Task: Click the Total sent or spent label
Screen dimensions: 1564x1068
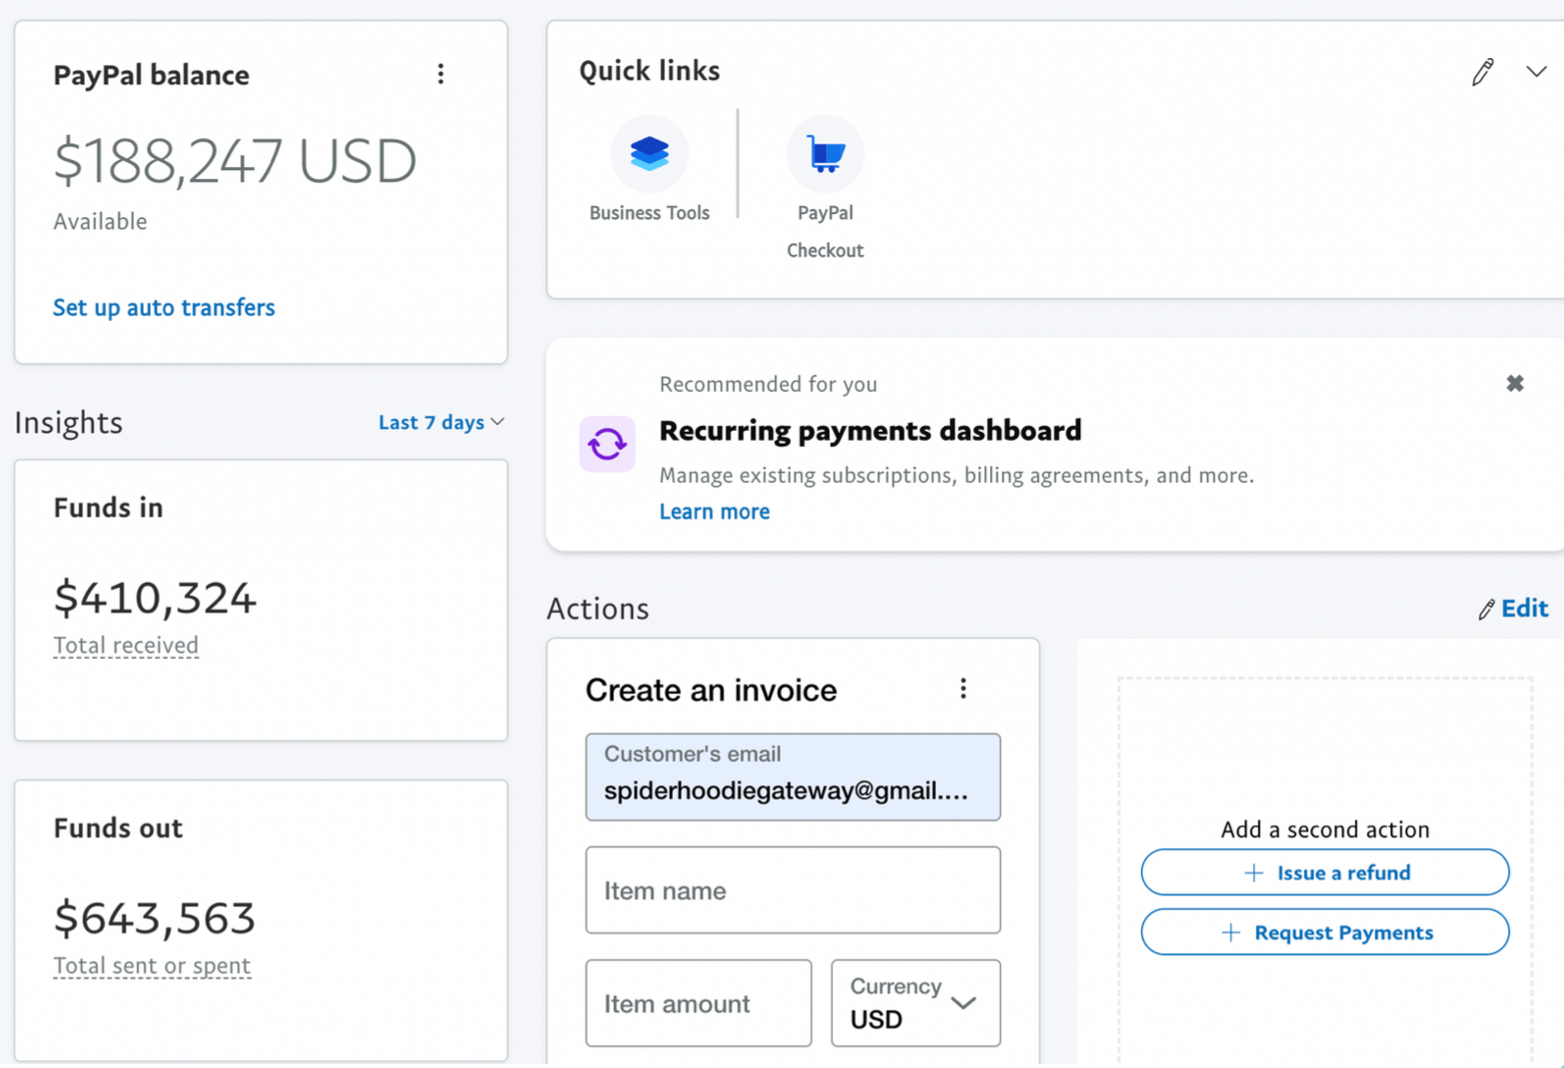Action: point(152,965)
